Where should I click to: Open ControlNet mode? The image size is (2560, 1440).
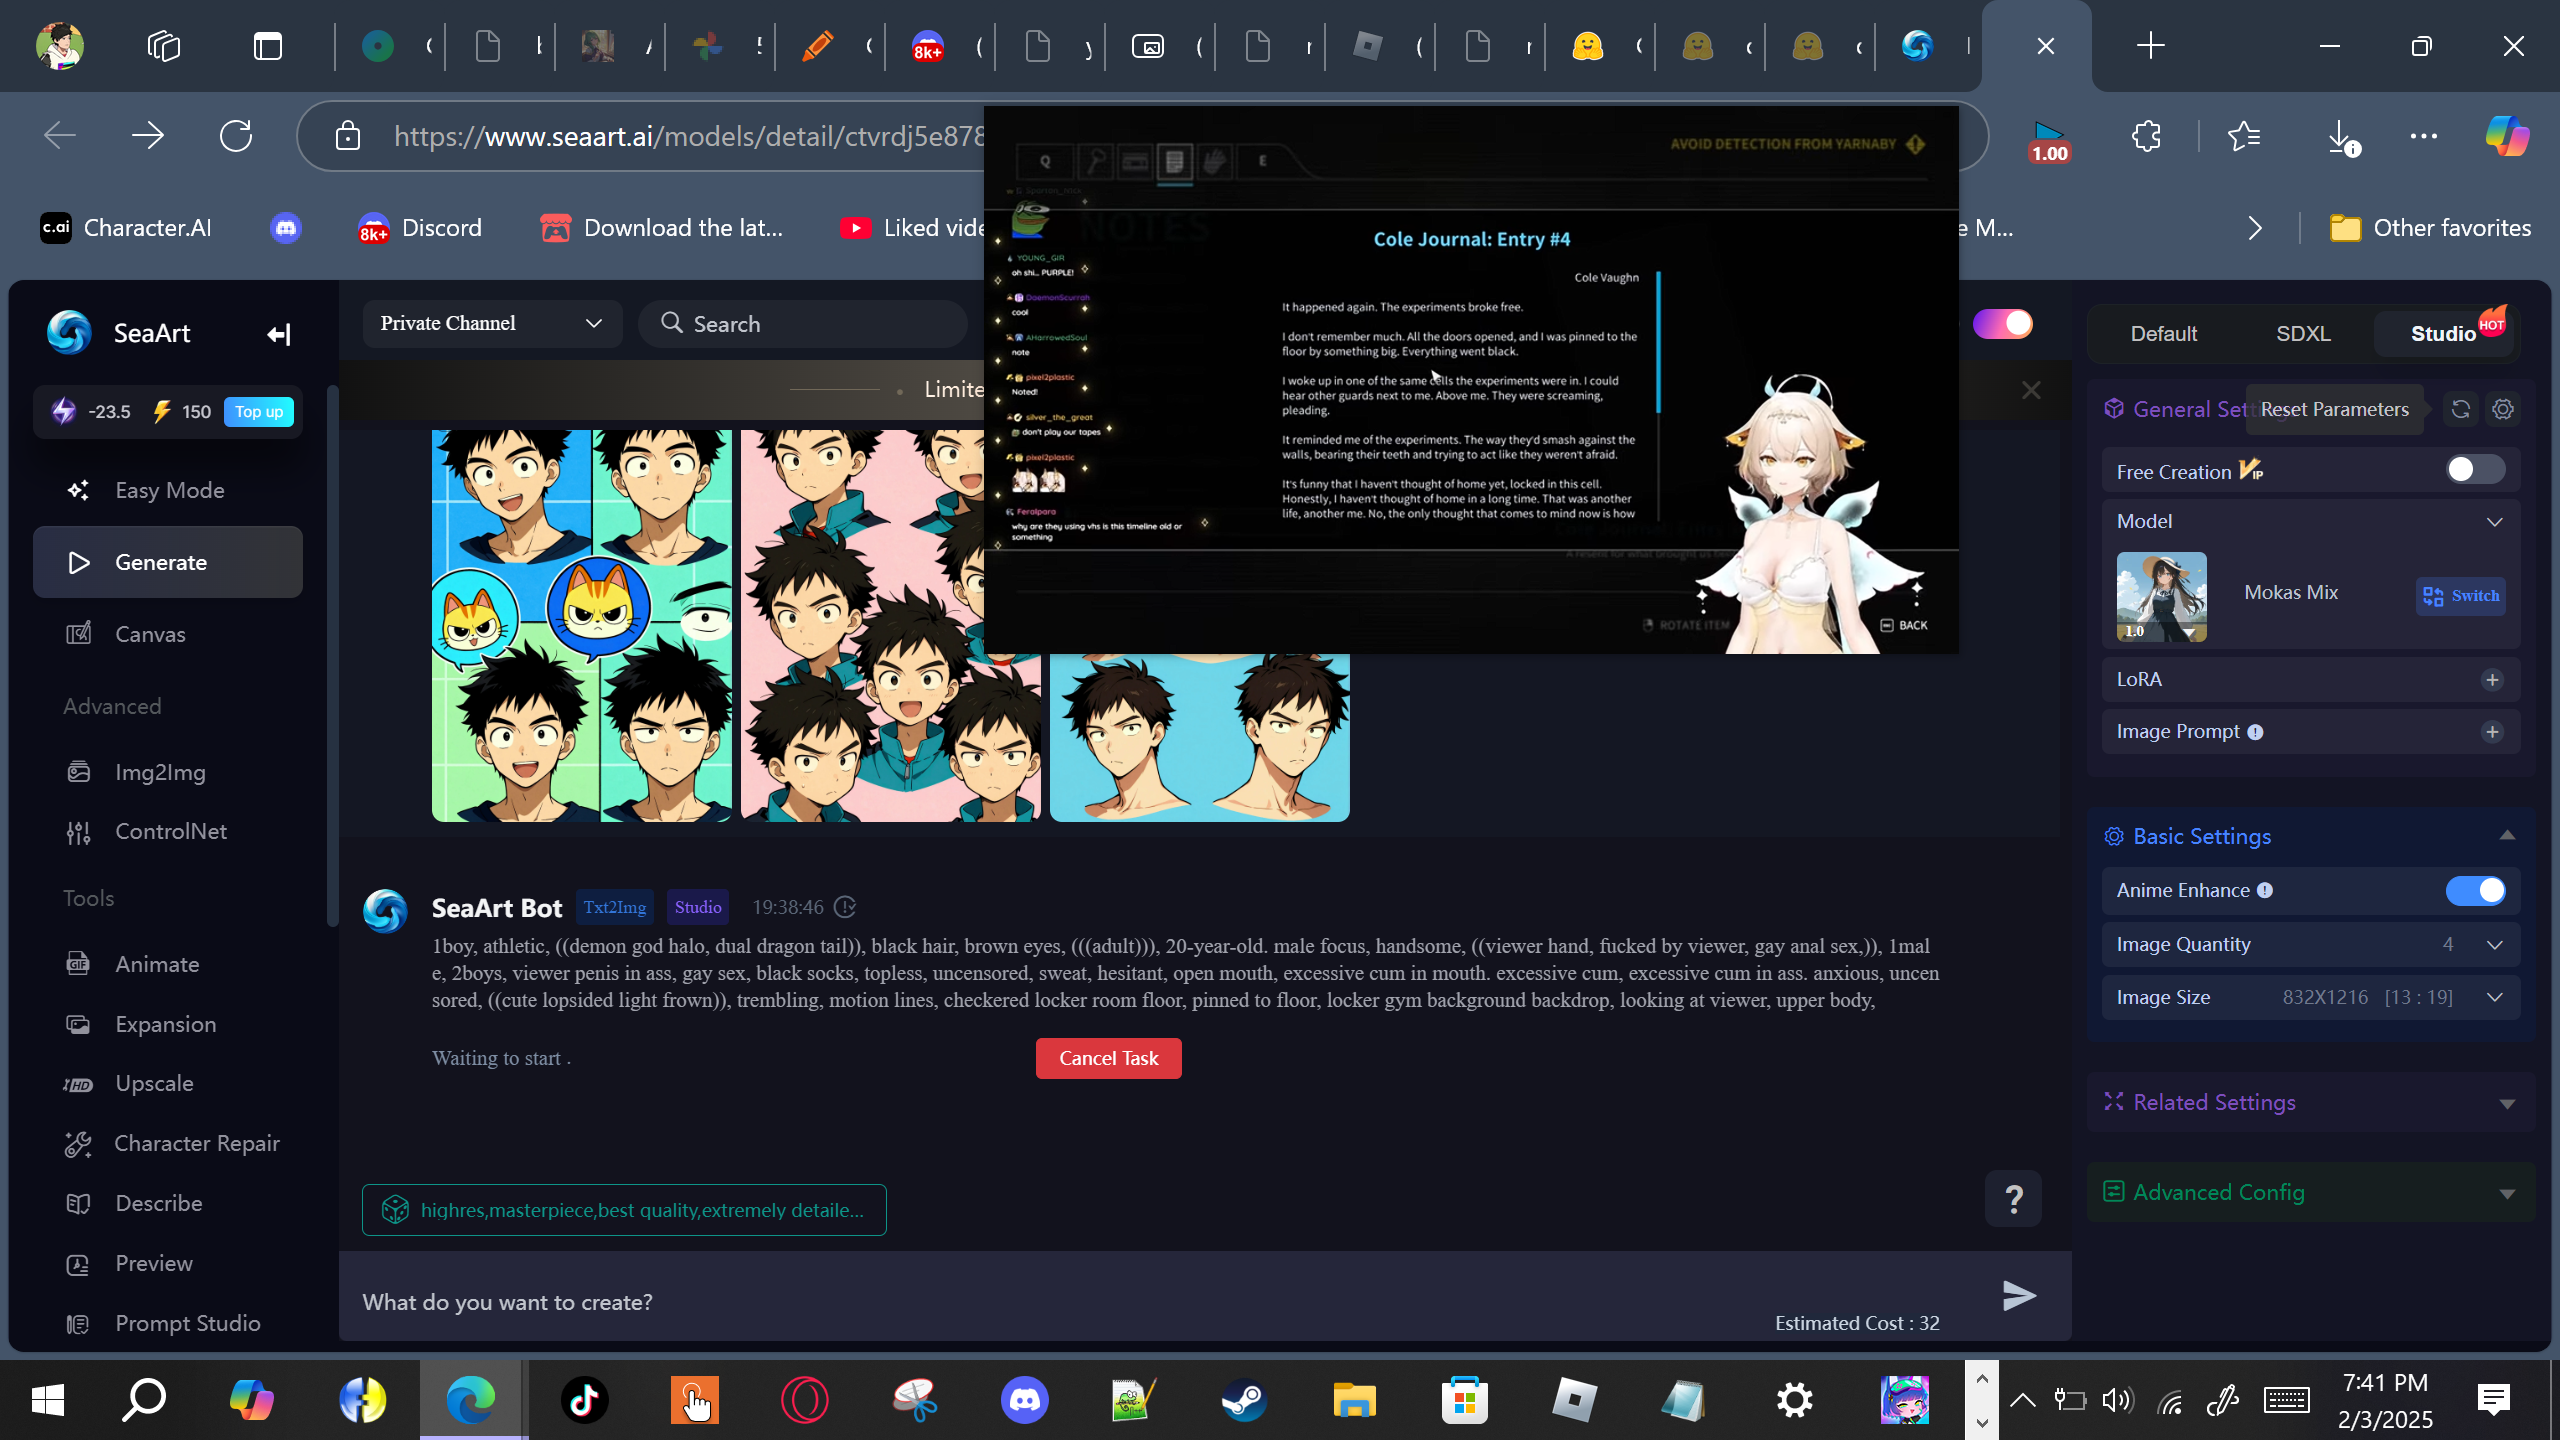click(168, 831)
